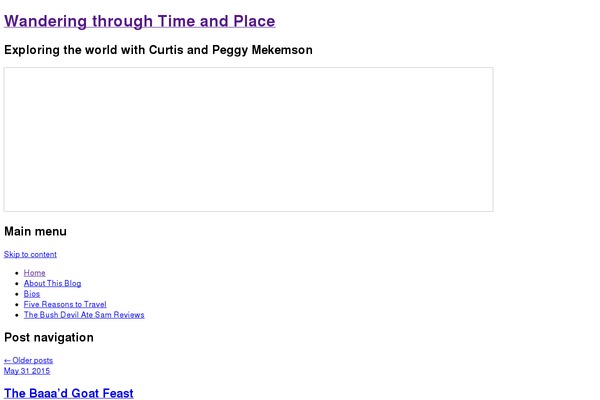Viewport: 600px width, 400px height.
Task: Open the About This Blog page
Action: 52,283
